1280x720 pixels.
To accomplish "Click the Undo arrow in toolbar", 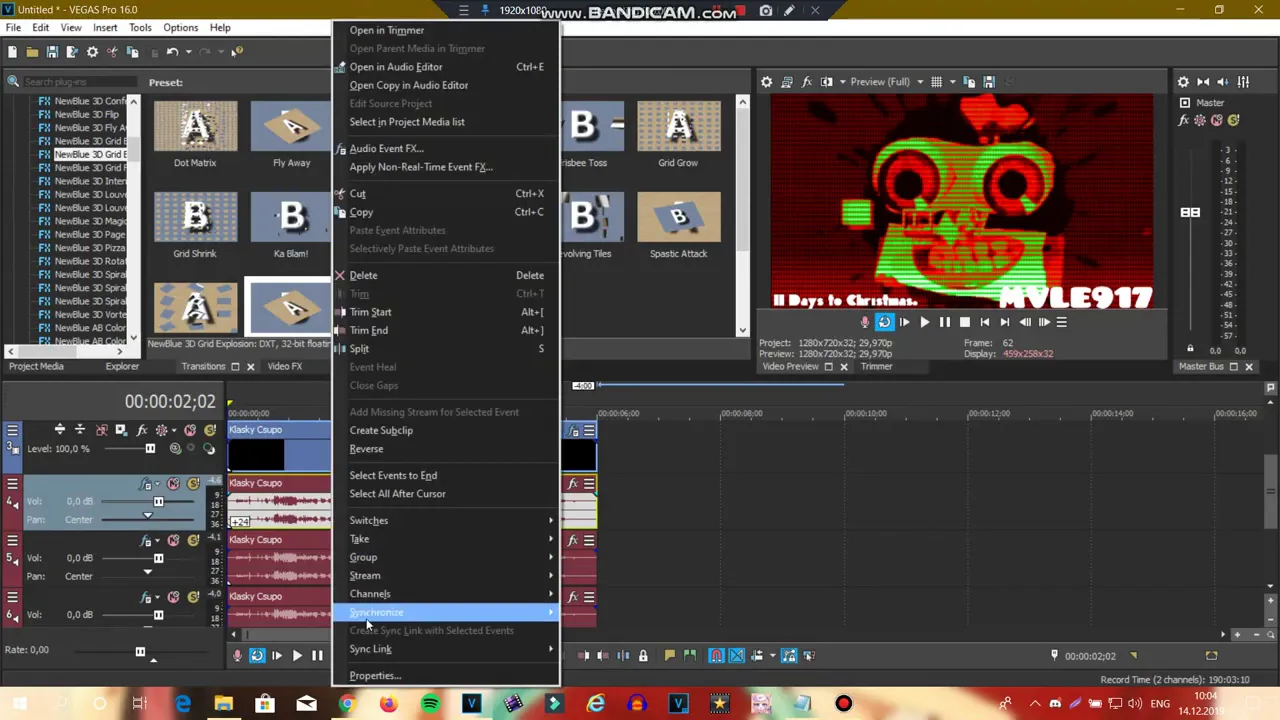I will (172, 52).
